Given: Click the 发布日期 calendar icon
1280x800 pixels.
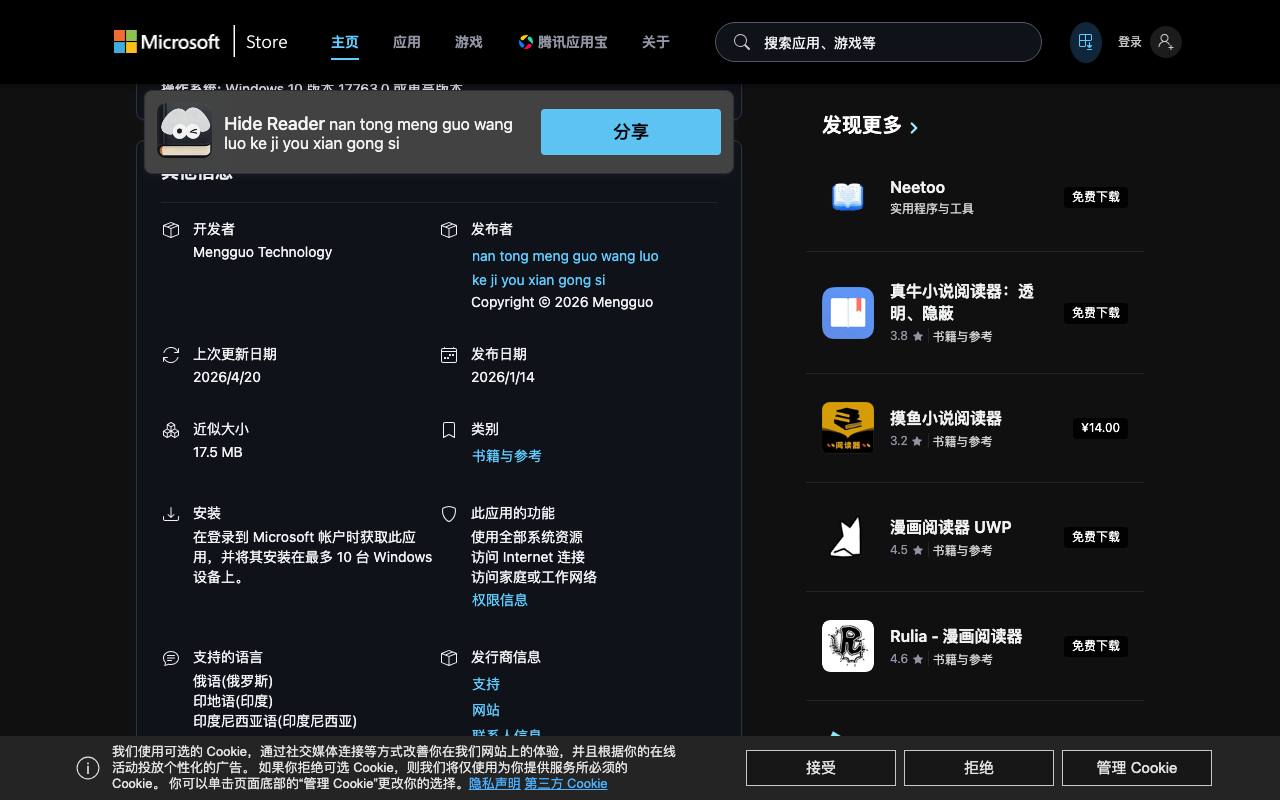Looking at the screenshot, I should [449, 355].
